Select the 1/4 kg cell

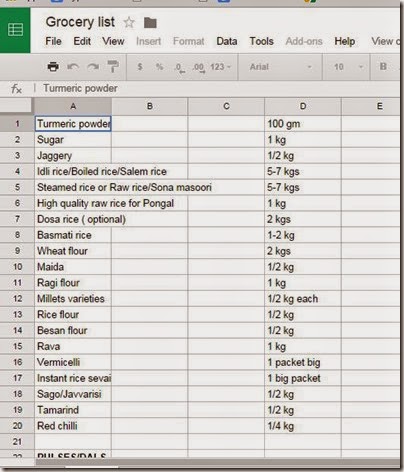303,426
